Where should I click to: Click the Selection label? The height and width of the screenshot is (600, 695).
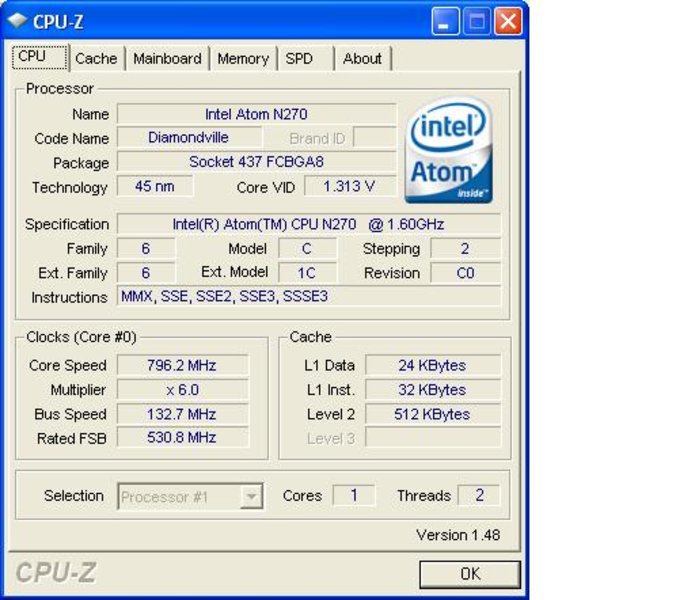tap(74, 496)
